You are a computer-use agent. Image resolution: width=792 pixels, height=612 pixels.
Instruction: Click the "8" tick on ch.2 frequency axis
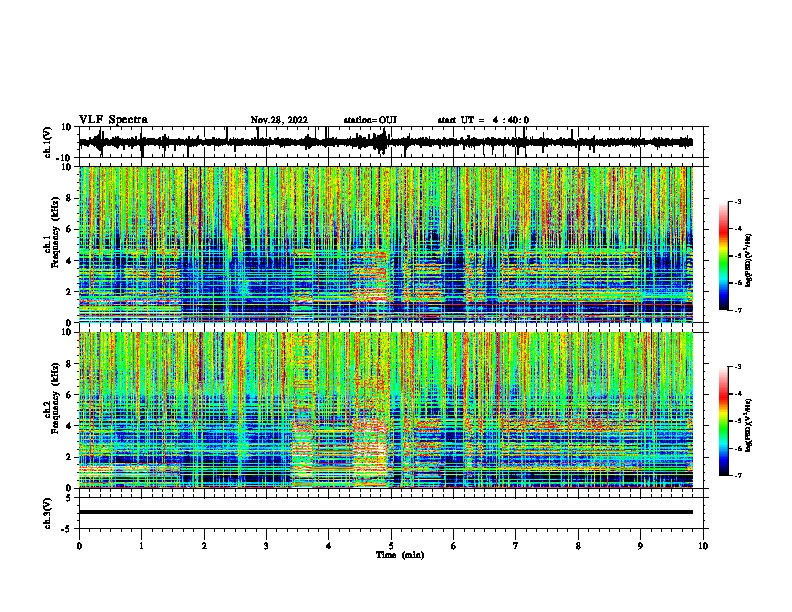pos(70,364)
